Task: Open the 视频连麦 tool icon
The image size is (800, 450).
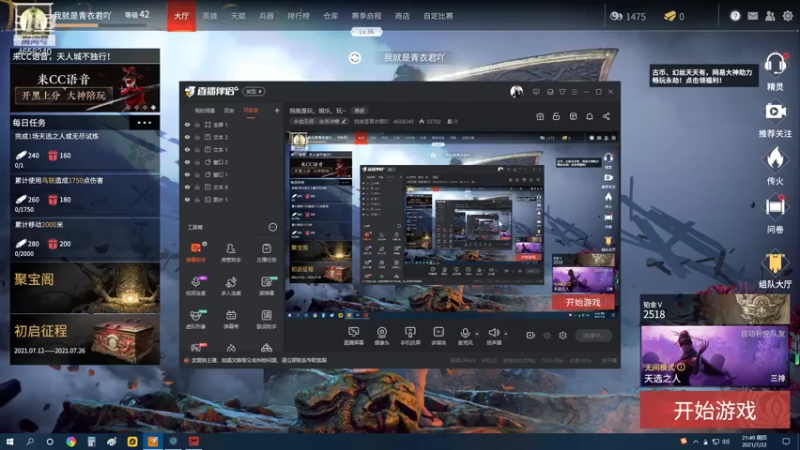Action: [195, 285]
